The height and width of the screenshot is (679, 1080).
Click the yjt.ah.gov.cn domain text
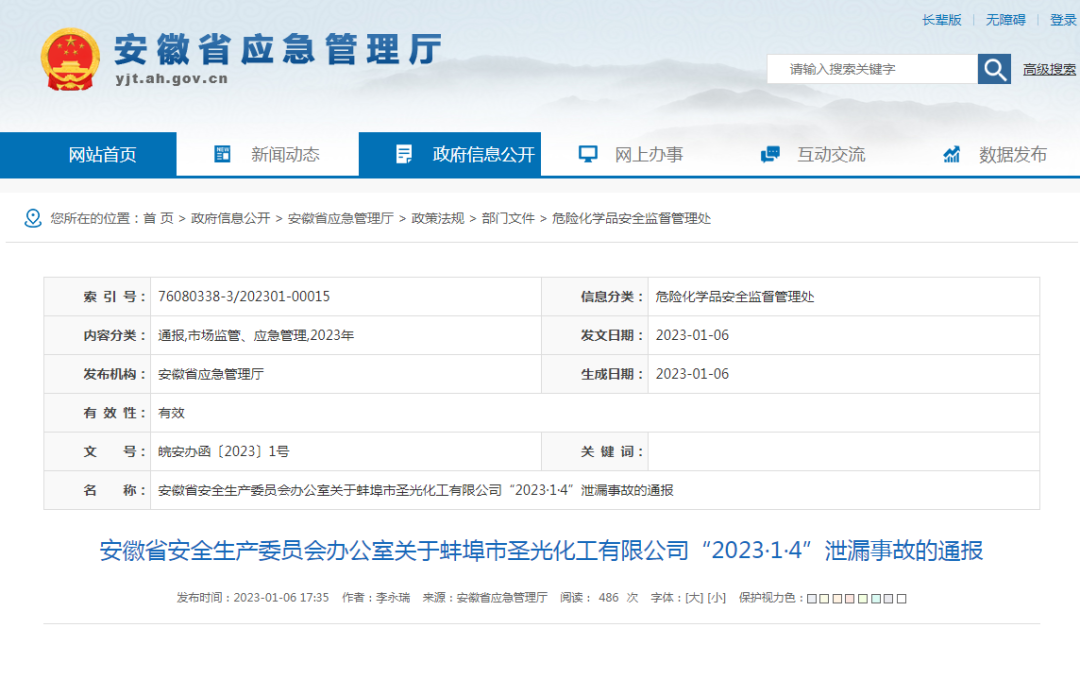(x=172, y=79)
